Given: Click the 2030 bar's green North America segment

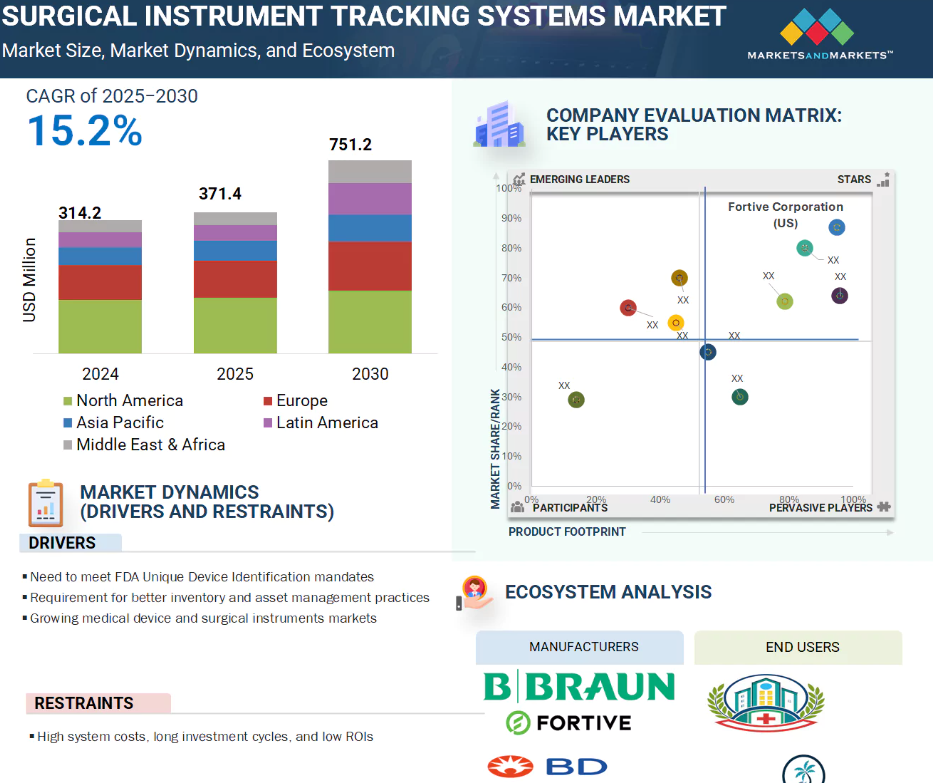Looking at the screenshot, I should coord(370,322).
